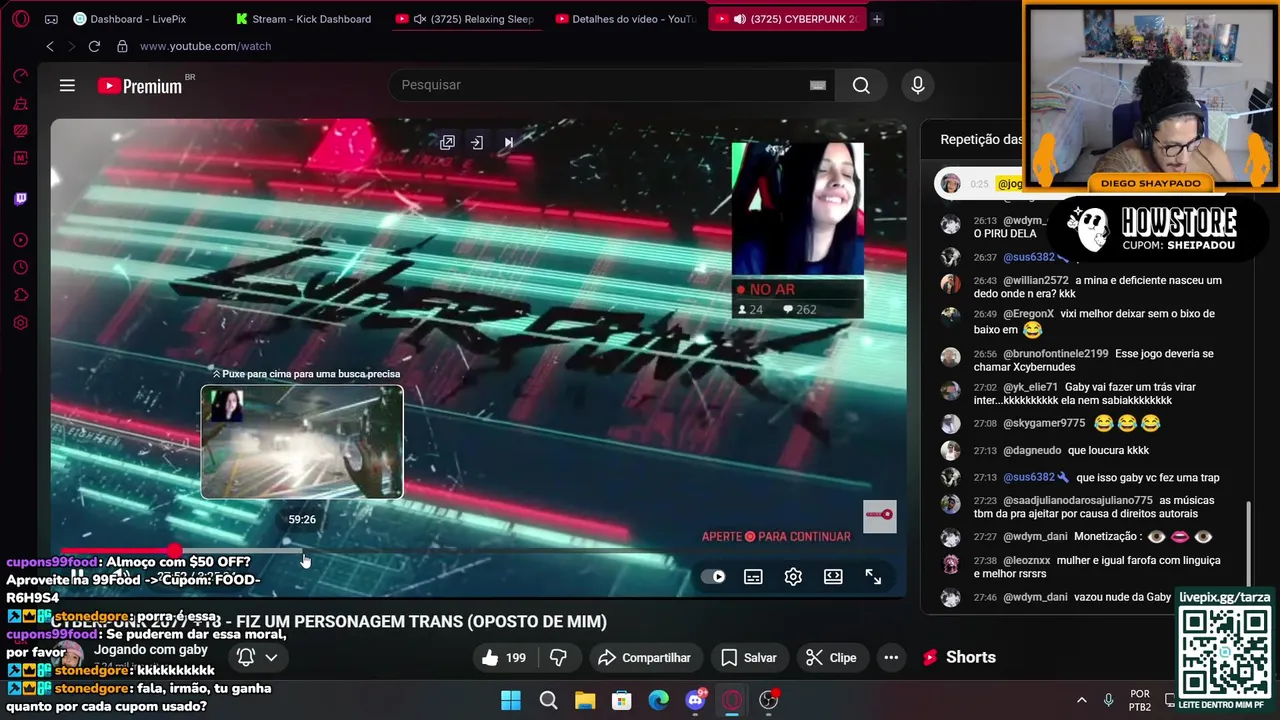Open extensions cube icon in sidebar

point(20,295)
